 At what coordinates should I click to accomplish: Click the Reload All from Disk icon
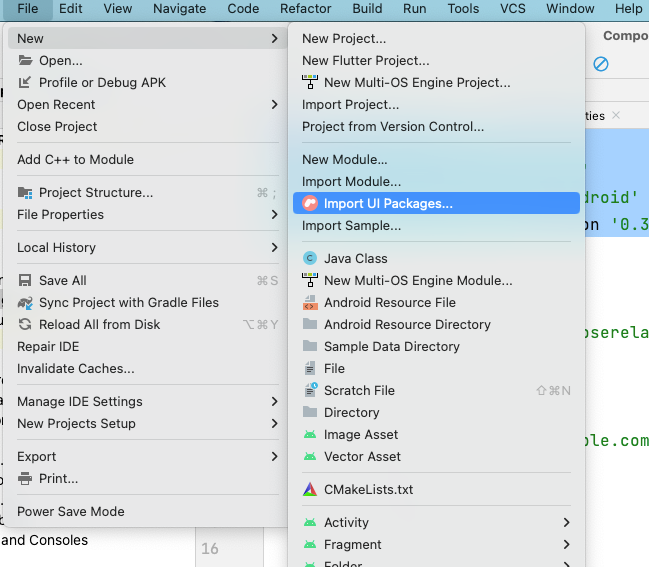pos(25,324)
